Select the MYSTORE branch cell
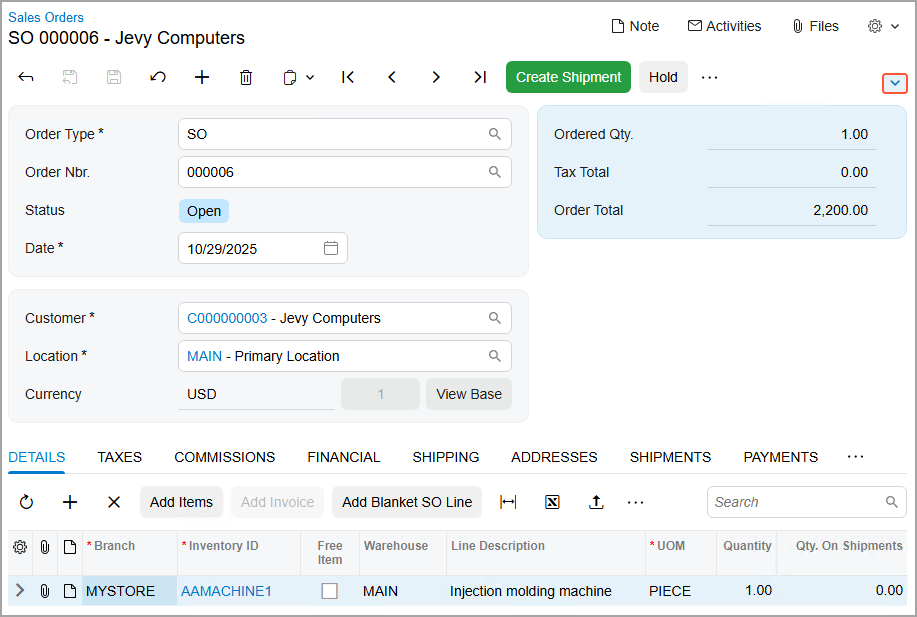This screenshot has width=917, height=617. pos(130,591)
